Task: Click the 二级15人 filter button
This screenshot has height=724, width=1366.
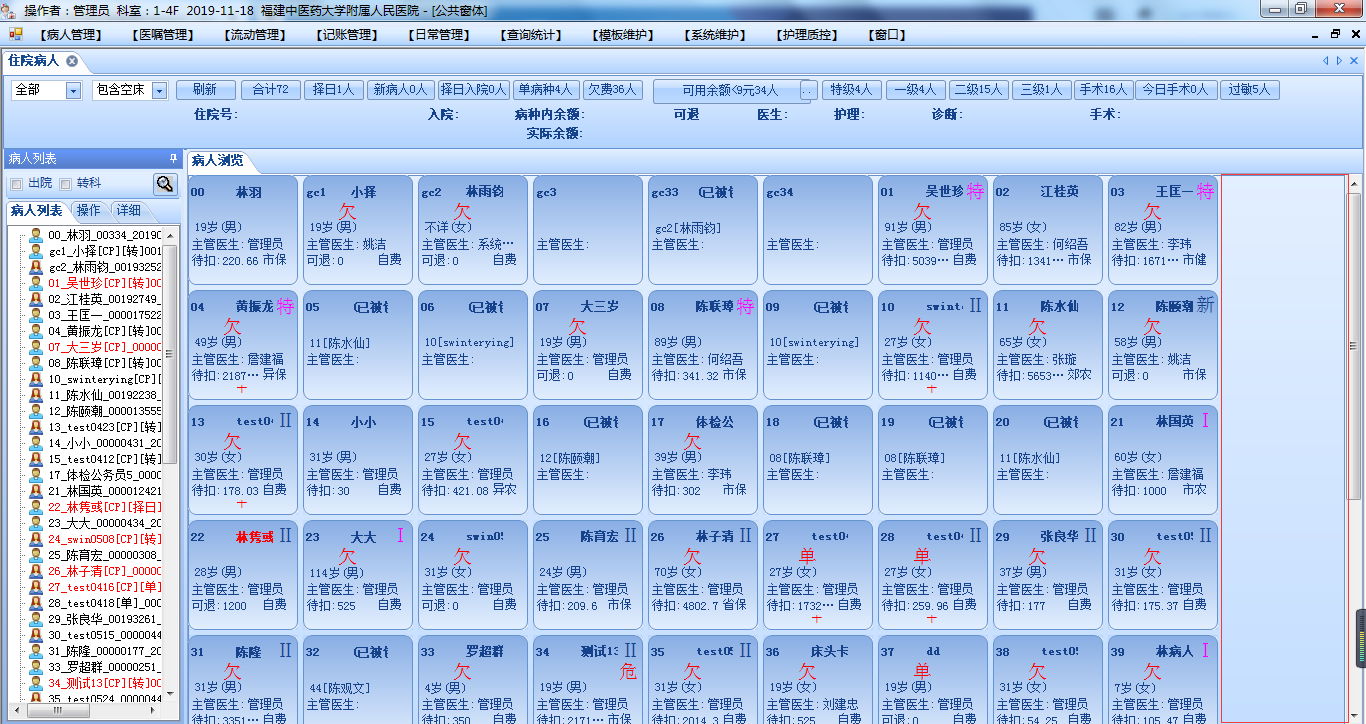Action: click(978, 90)
